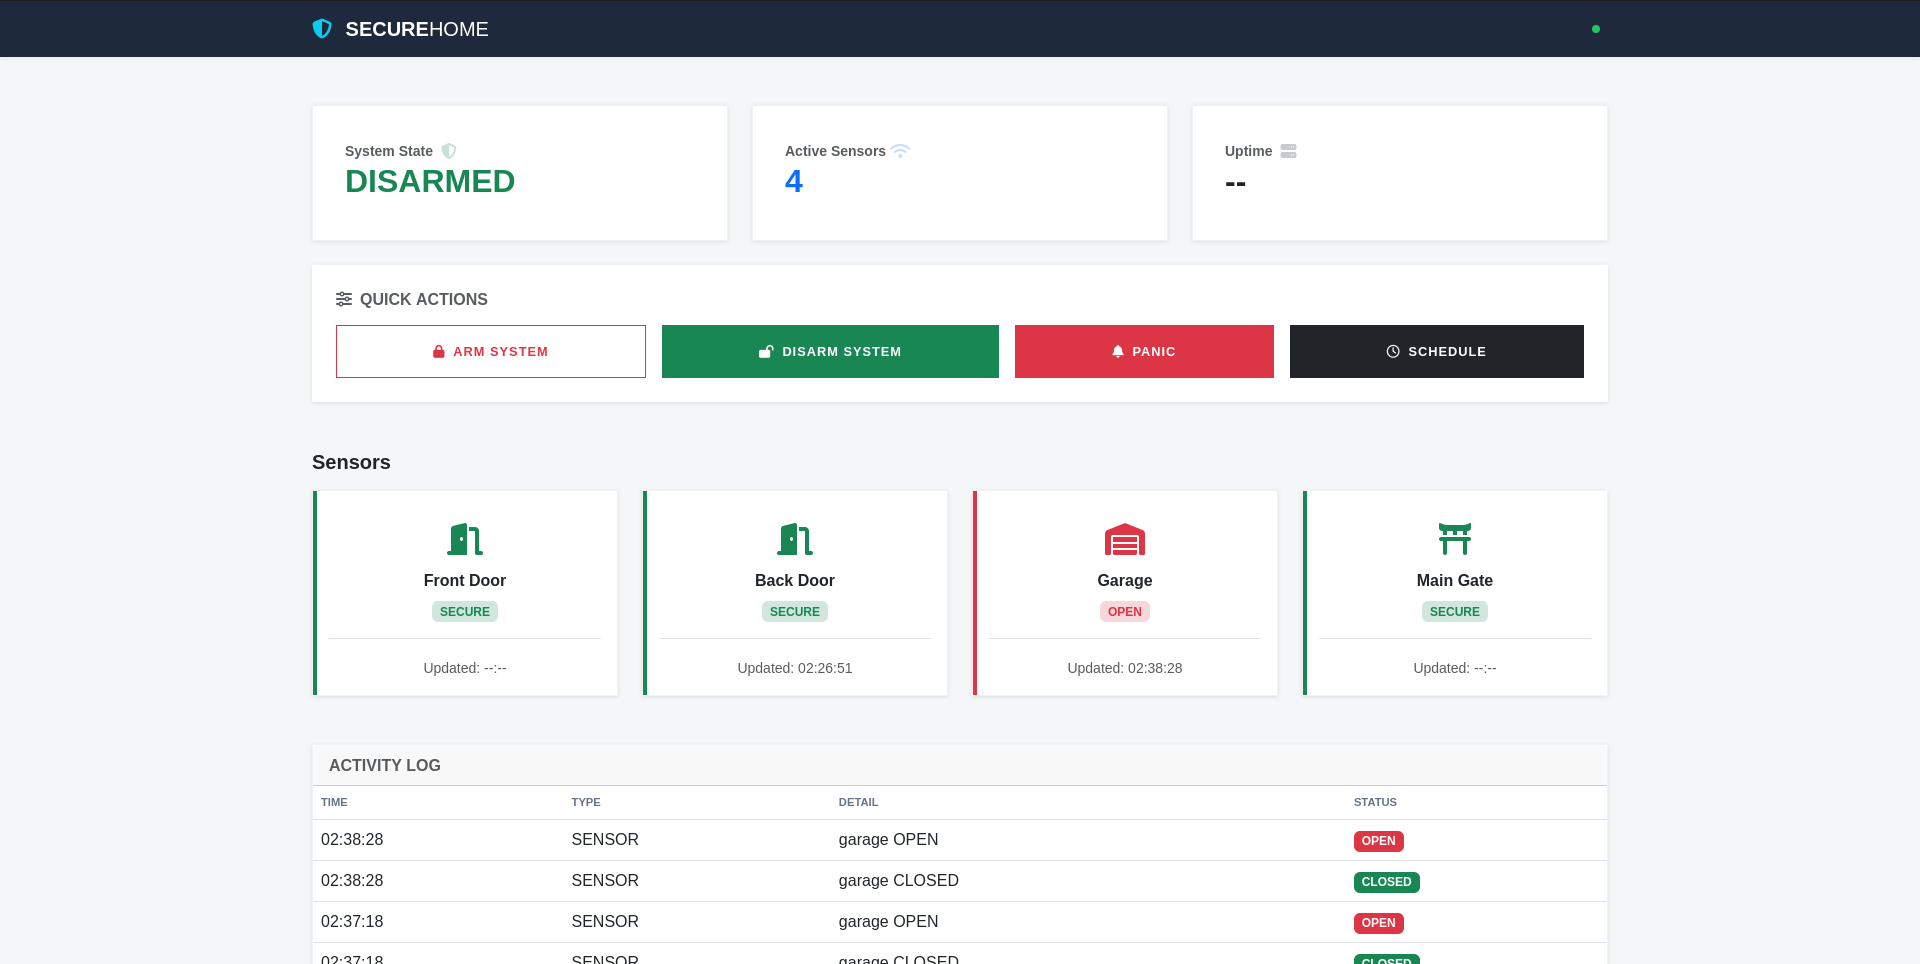
Task: Toggle the green connection status dot
Action: point(1596,29)
